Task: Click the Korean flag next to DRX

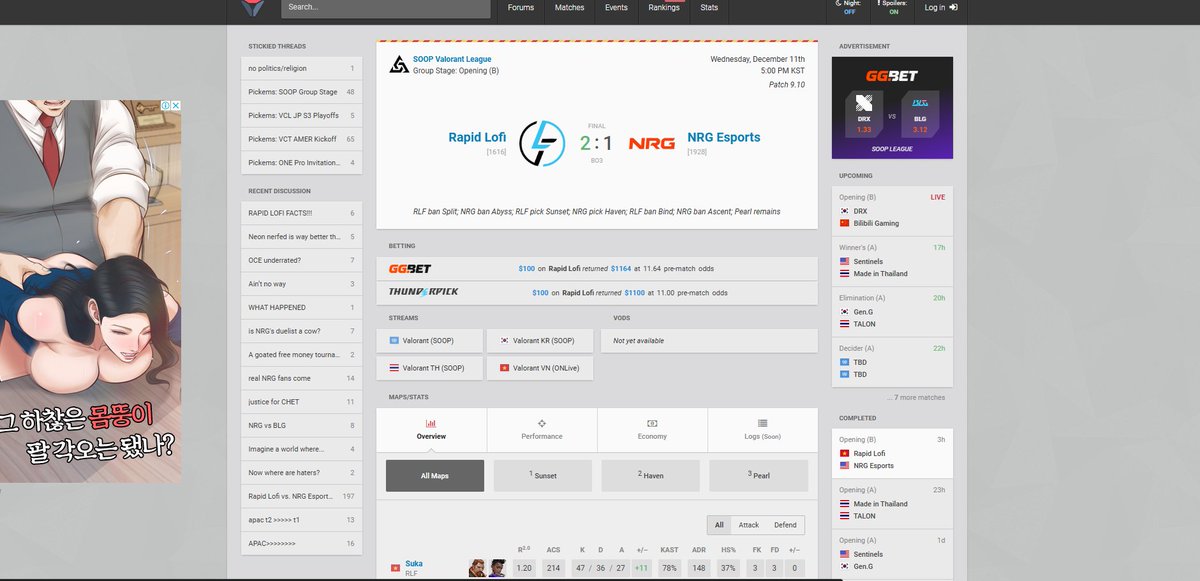Action: [845, 211]
